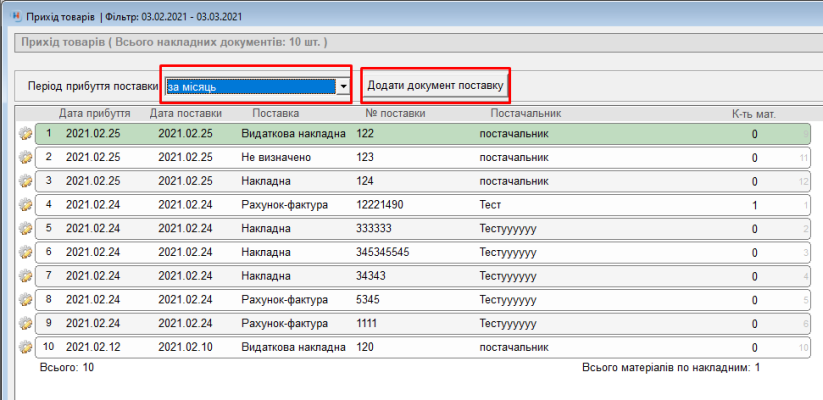
Task: Click 'Додати документ поставку' button
Action: pos(435,86)
